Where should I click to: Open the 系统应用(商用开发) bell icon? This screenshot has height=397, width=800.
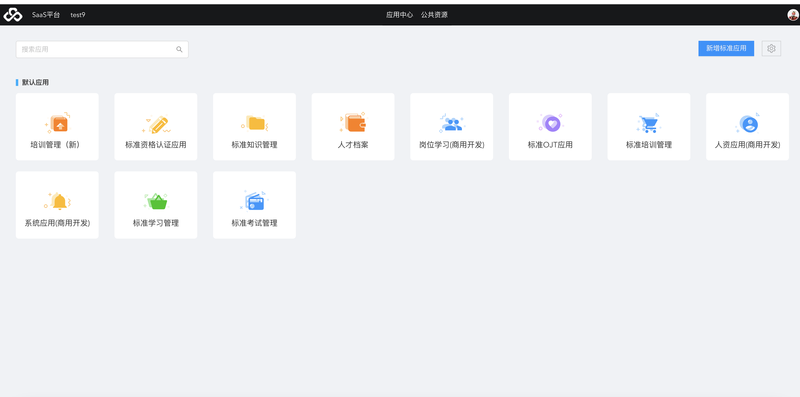point(58,201)
